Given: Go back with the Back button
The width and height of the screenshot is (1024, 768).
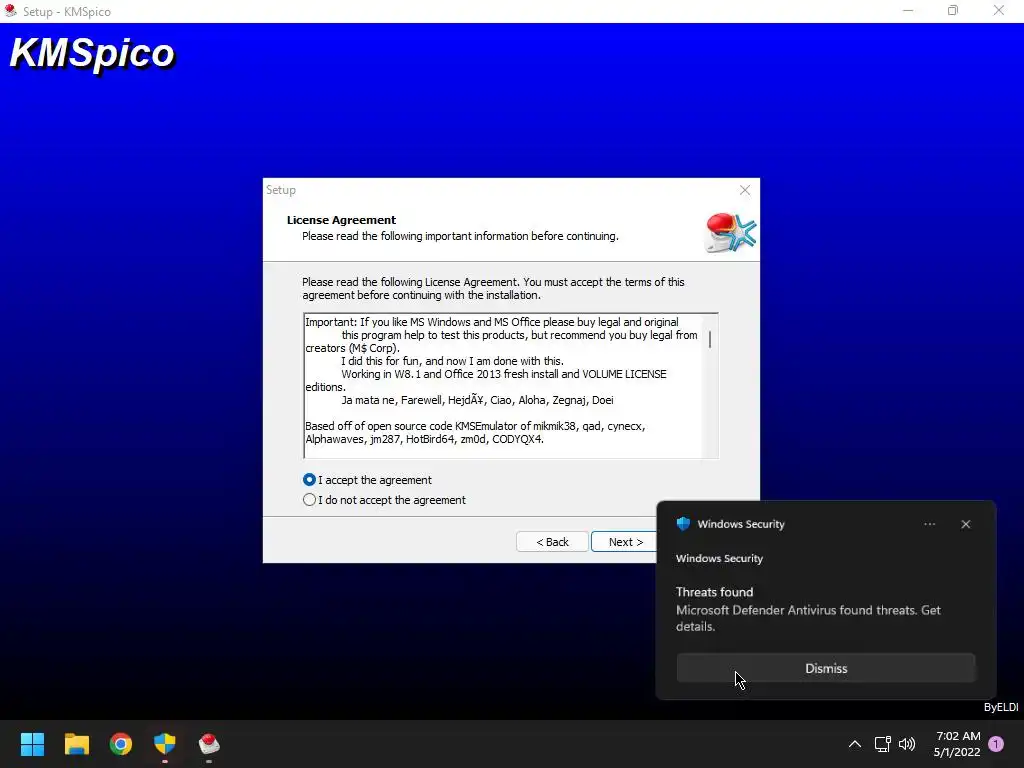Looking at the screenshot, I should click(552, 542).
